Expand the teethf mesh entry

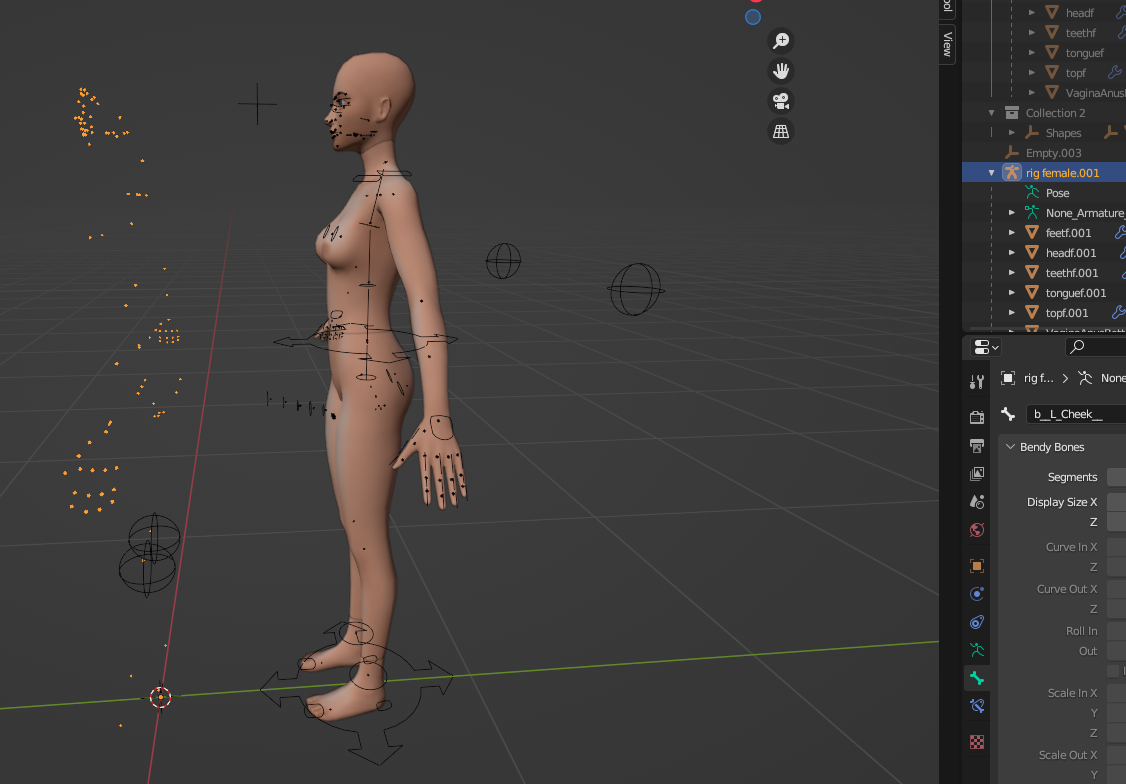[1032, 32]
